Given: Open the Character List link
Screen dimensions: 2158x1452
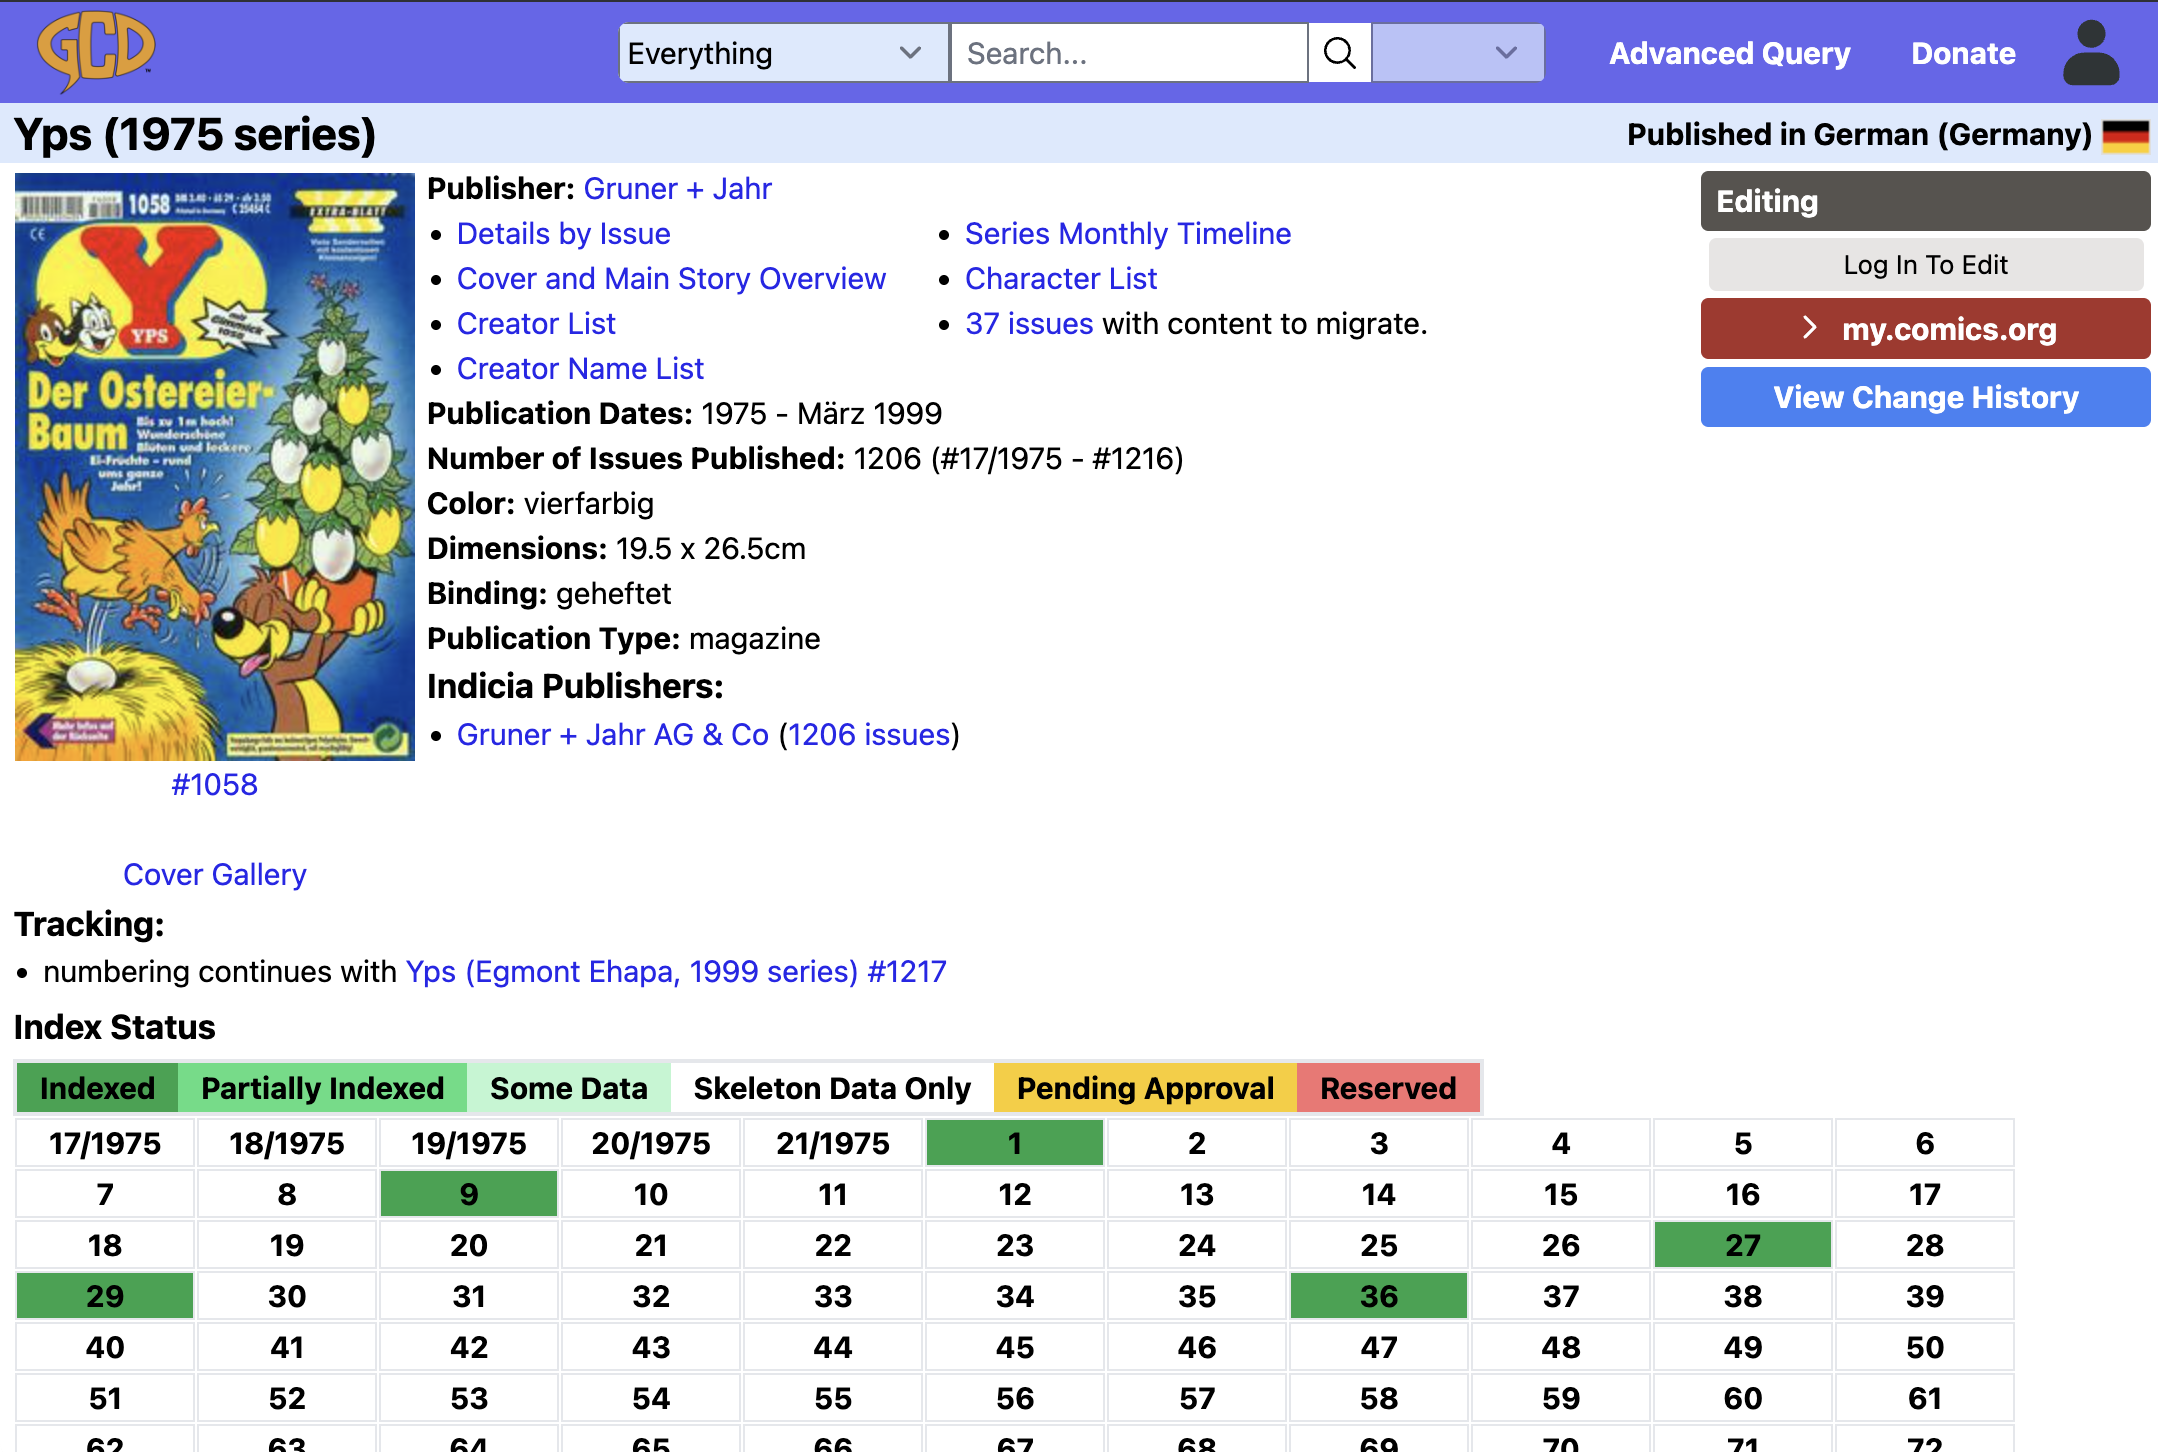Looking at the screenshot, I should (x=1061, y=279).
